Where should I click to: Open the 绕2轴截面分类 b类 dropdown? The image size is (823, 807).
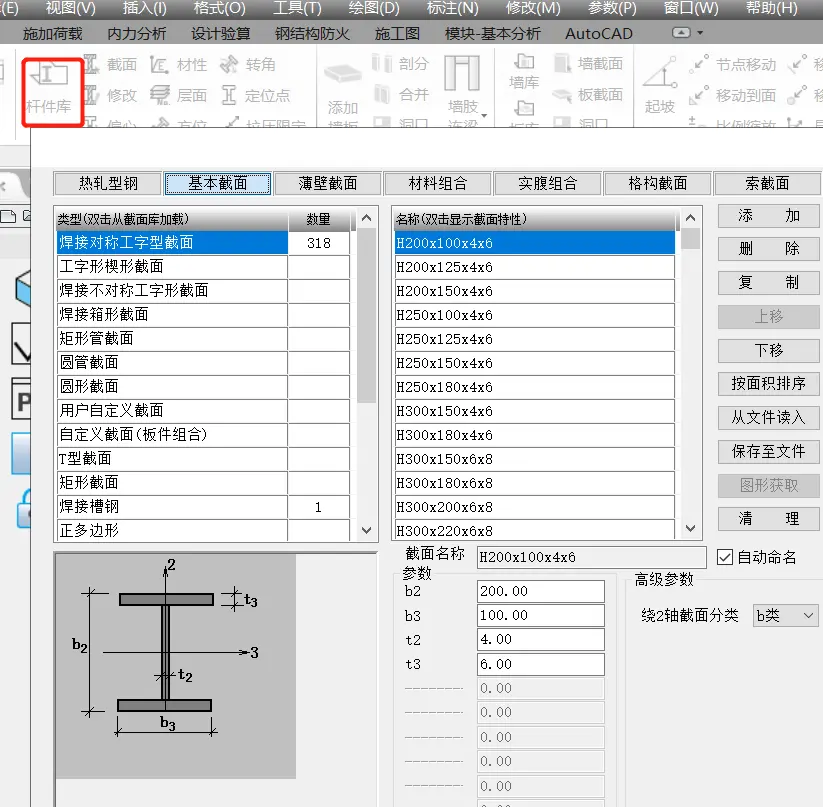coord(785,615)
